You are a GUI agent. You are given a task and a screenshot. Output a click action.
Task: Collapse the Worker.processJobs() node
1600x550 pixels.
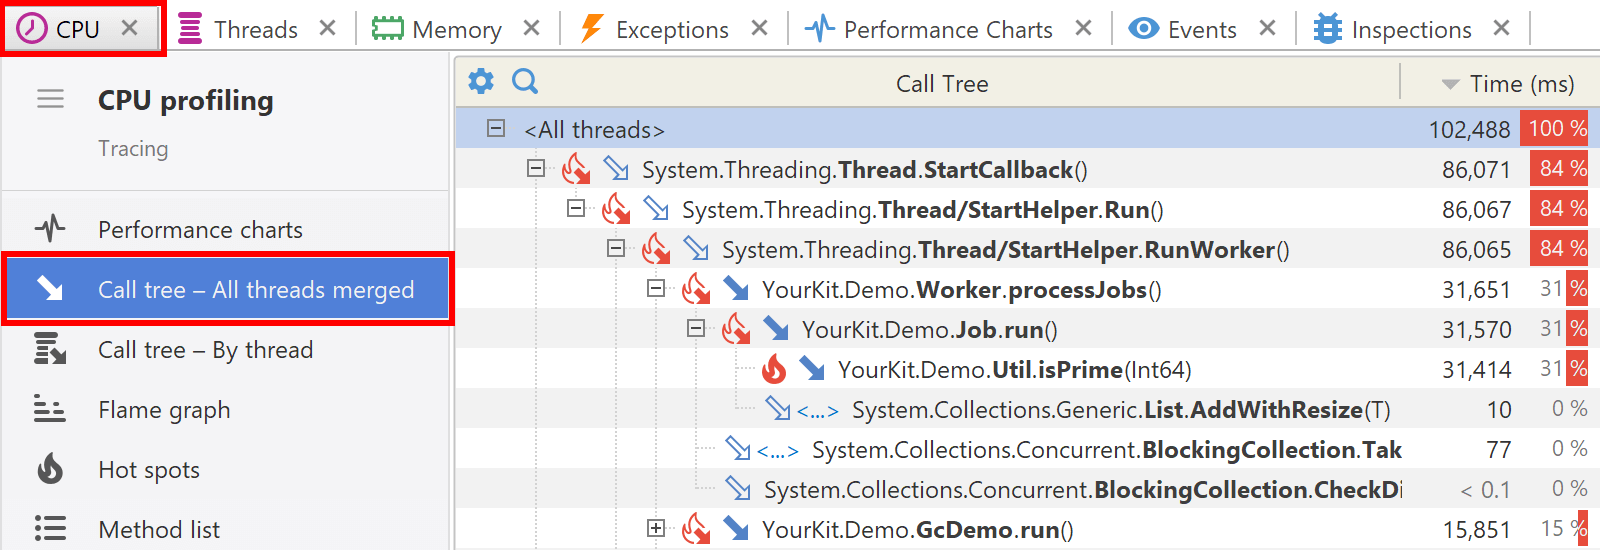click(x=656, y=288)
